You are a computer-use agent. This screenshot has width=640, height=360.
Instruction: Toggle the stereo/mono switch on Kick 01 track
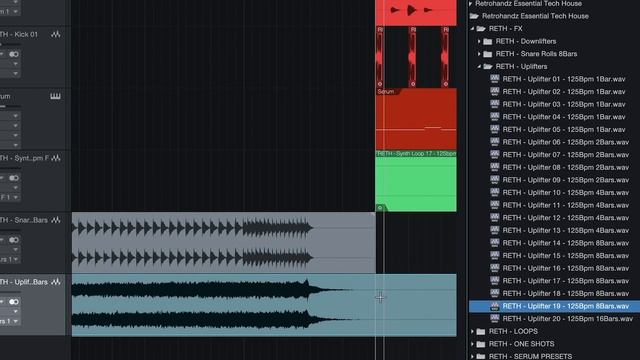(14, 54)
